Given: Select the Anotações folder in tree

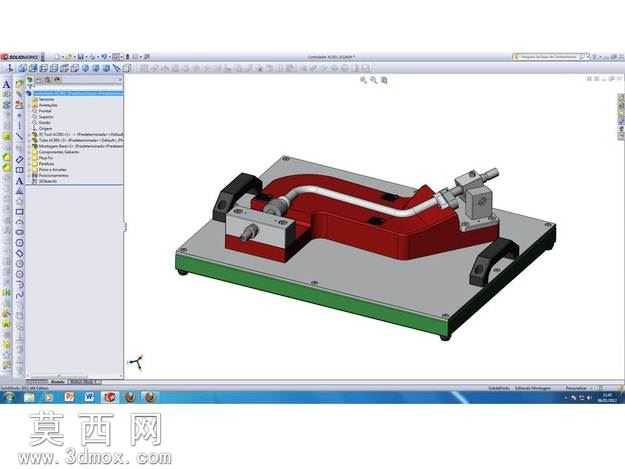Looking at the screenshot, I should pos(45,105).
